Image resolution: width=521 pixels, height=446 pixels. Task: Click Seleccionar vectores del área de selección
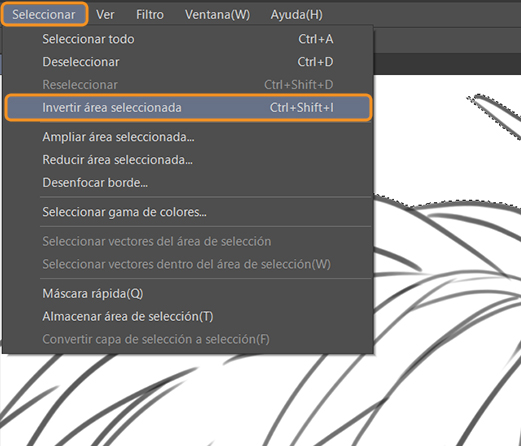click(x=188, y=241)
